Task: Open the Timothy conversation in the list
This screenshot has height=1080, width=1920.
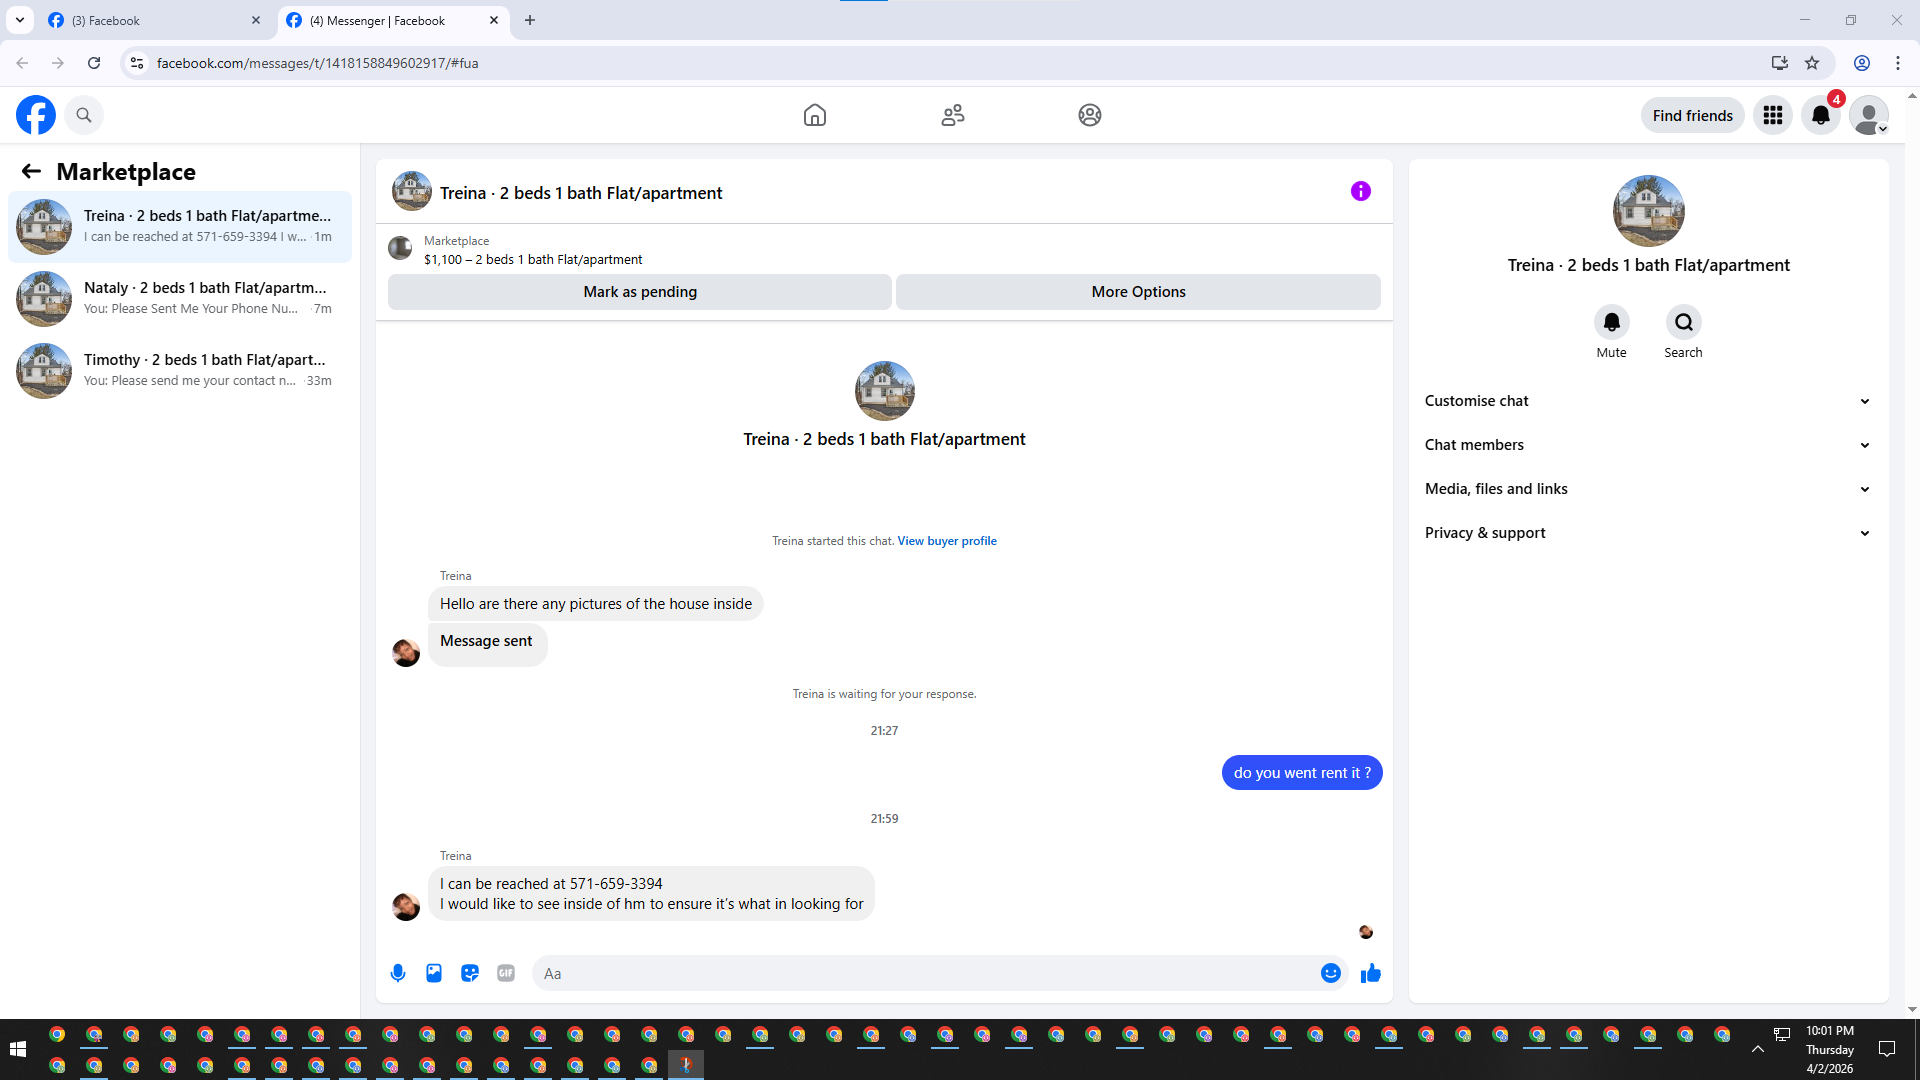Action: click(x=180, y=371)
